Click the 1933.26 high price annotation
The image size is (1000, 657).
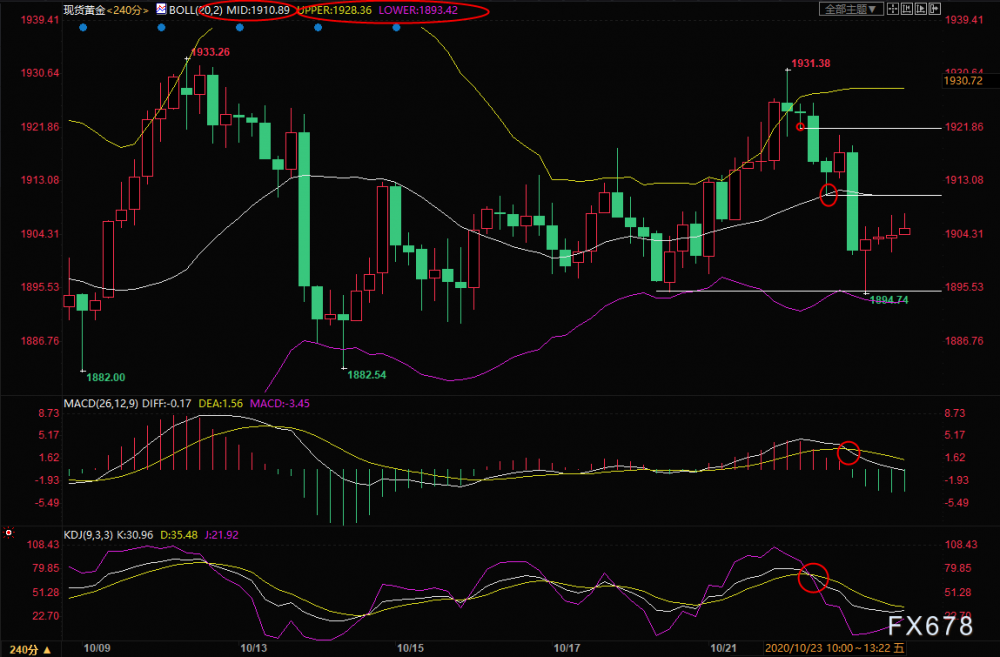210,52
